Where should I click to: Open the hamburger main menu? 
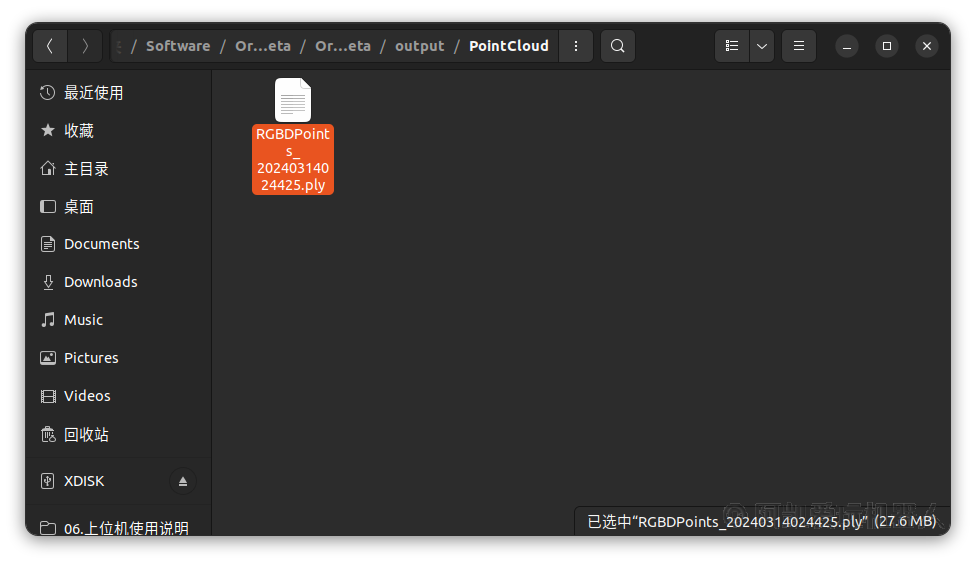798,46
